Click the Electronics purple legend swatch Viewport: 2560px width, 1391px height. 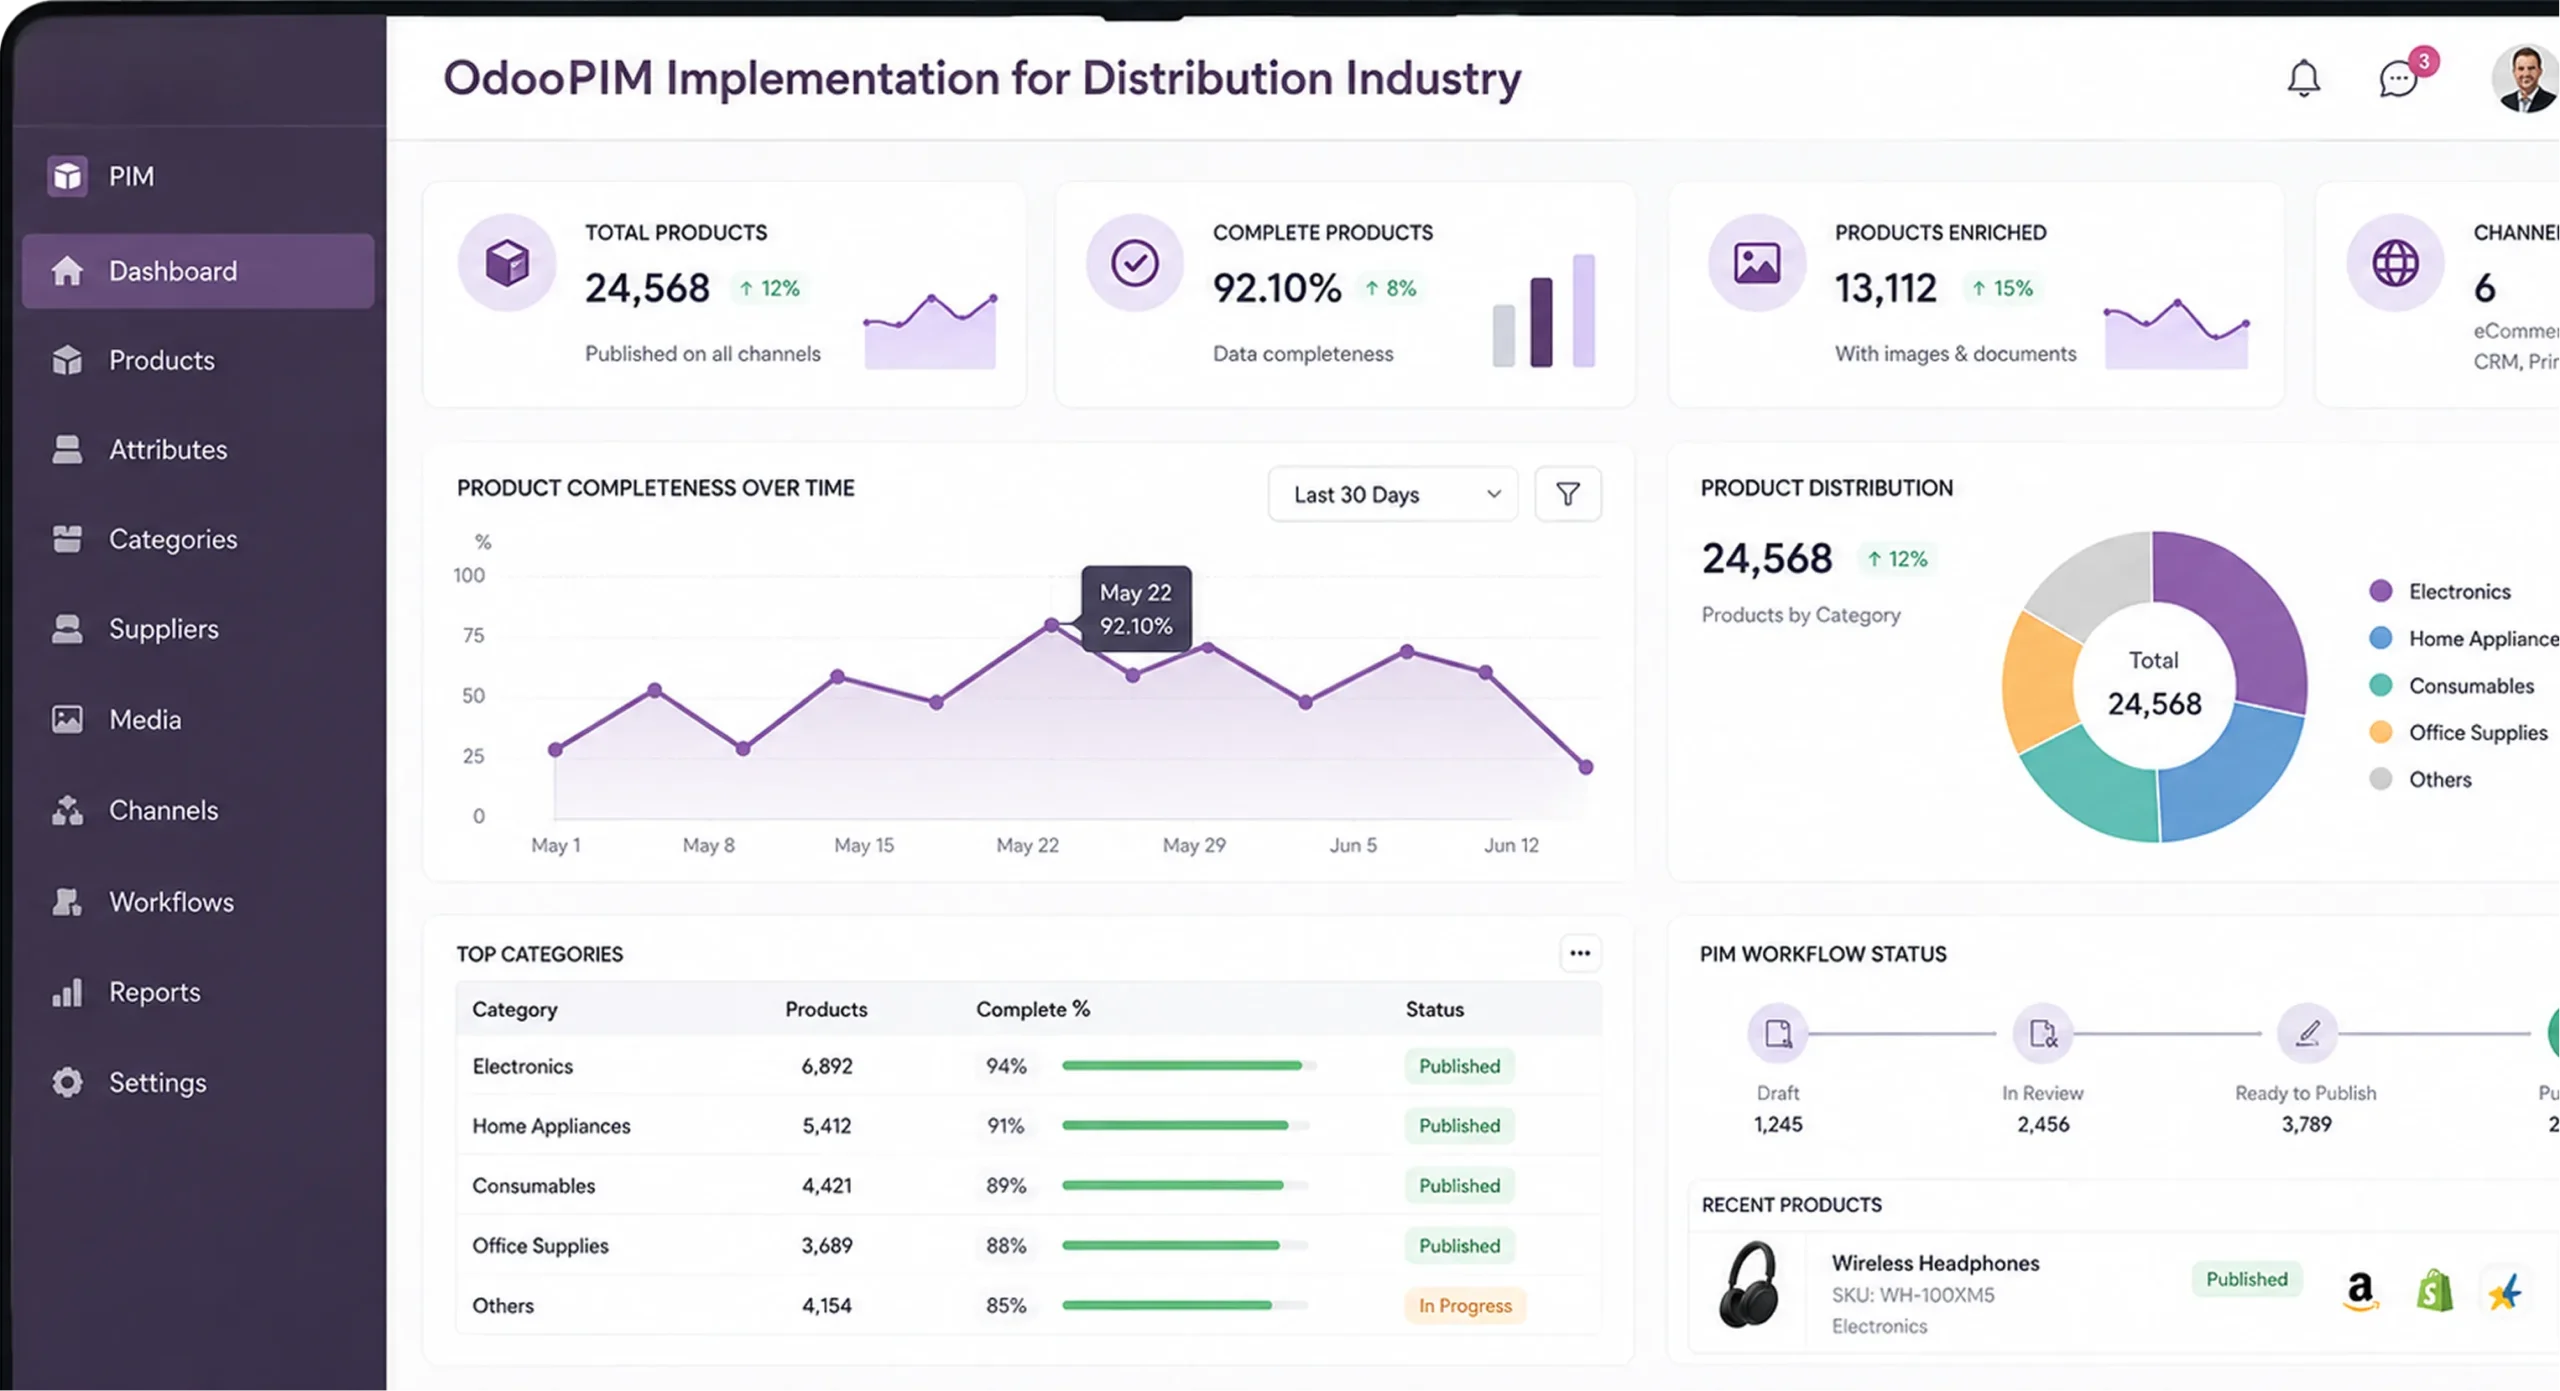[2381, 591]
